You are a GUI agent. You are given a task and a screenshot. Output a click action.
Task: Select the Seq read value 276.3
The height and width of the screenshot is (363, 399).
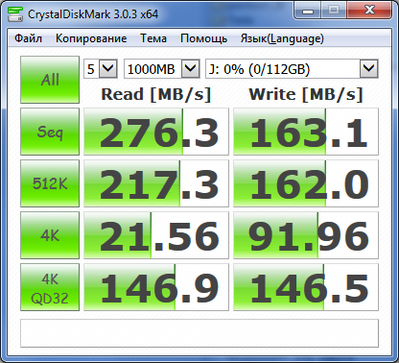pyautogui.click(x=156, y=132)
